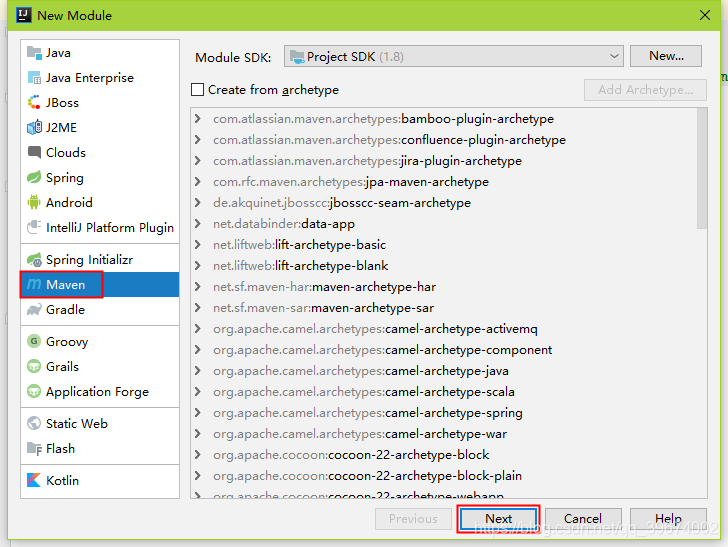Click the Next button
This screenshot has width=728, height=547.
click(x=498, y=519)
